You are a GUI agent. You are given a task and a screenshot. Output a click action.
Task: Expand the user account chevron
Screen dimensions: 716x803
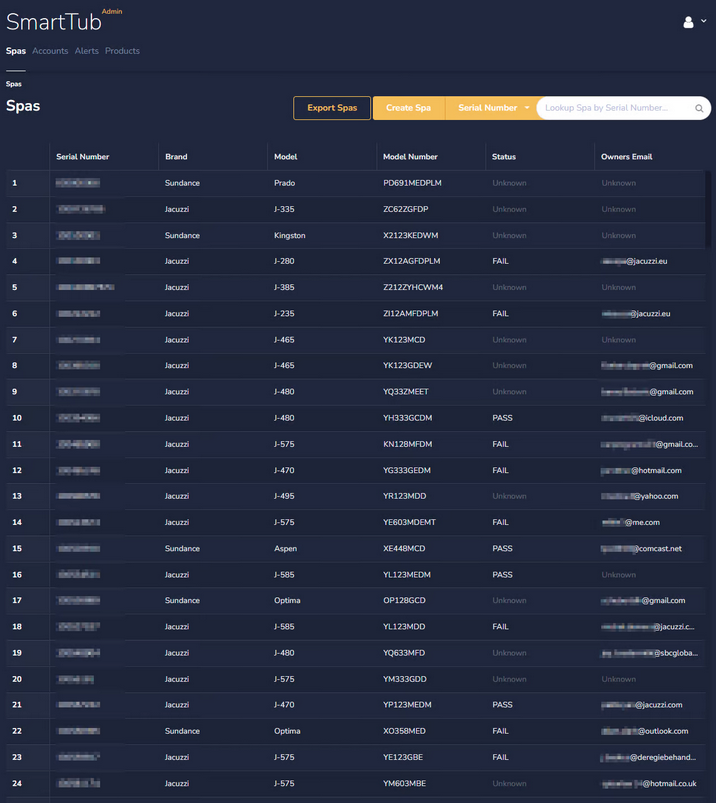tap(704, 21)
